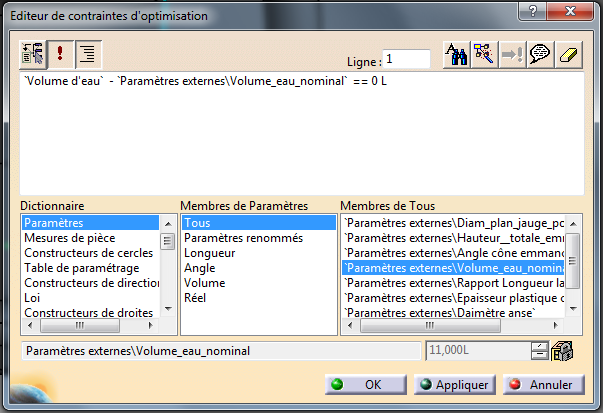Select Paramètres externes\Rapport Longueur row
The width and height of the screenshot is (603, 413).
[x=453, y=283]
